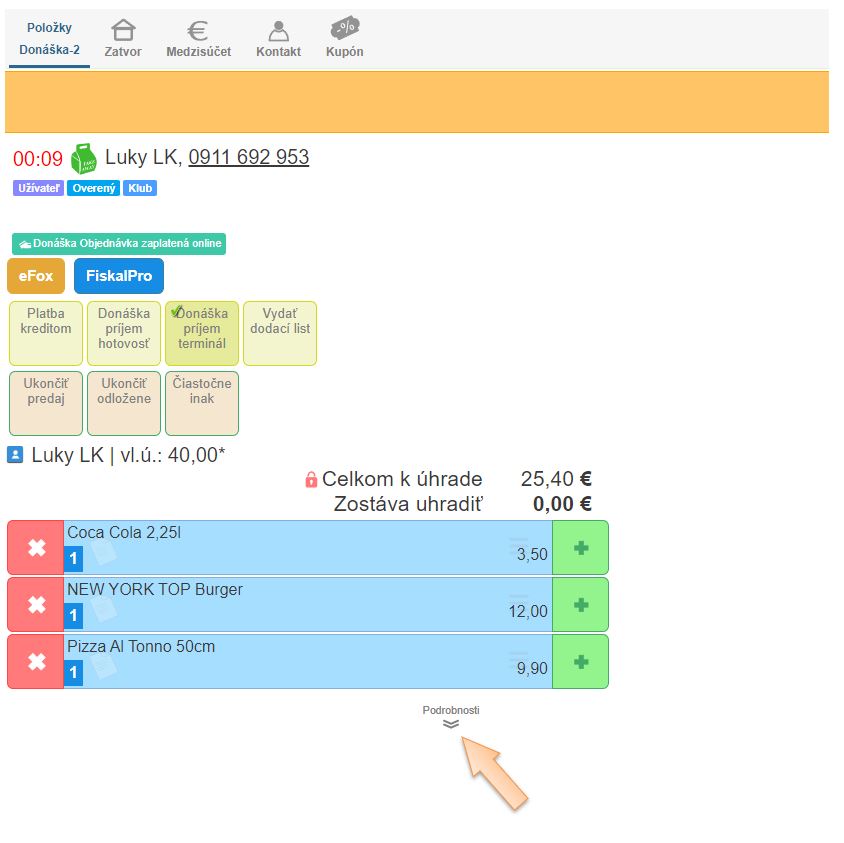Select Donáška príjem hotovosť payment

coord(124,333)
